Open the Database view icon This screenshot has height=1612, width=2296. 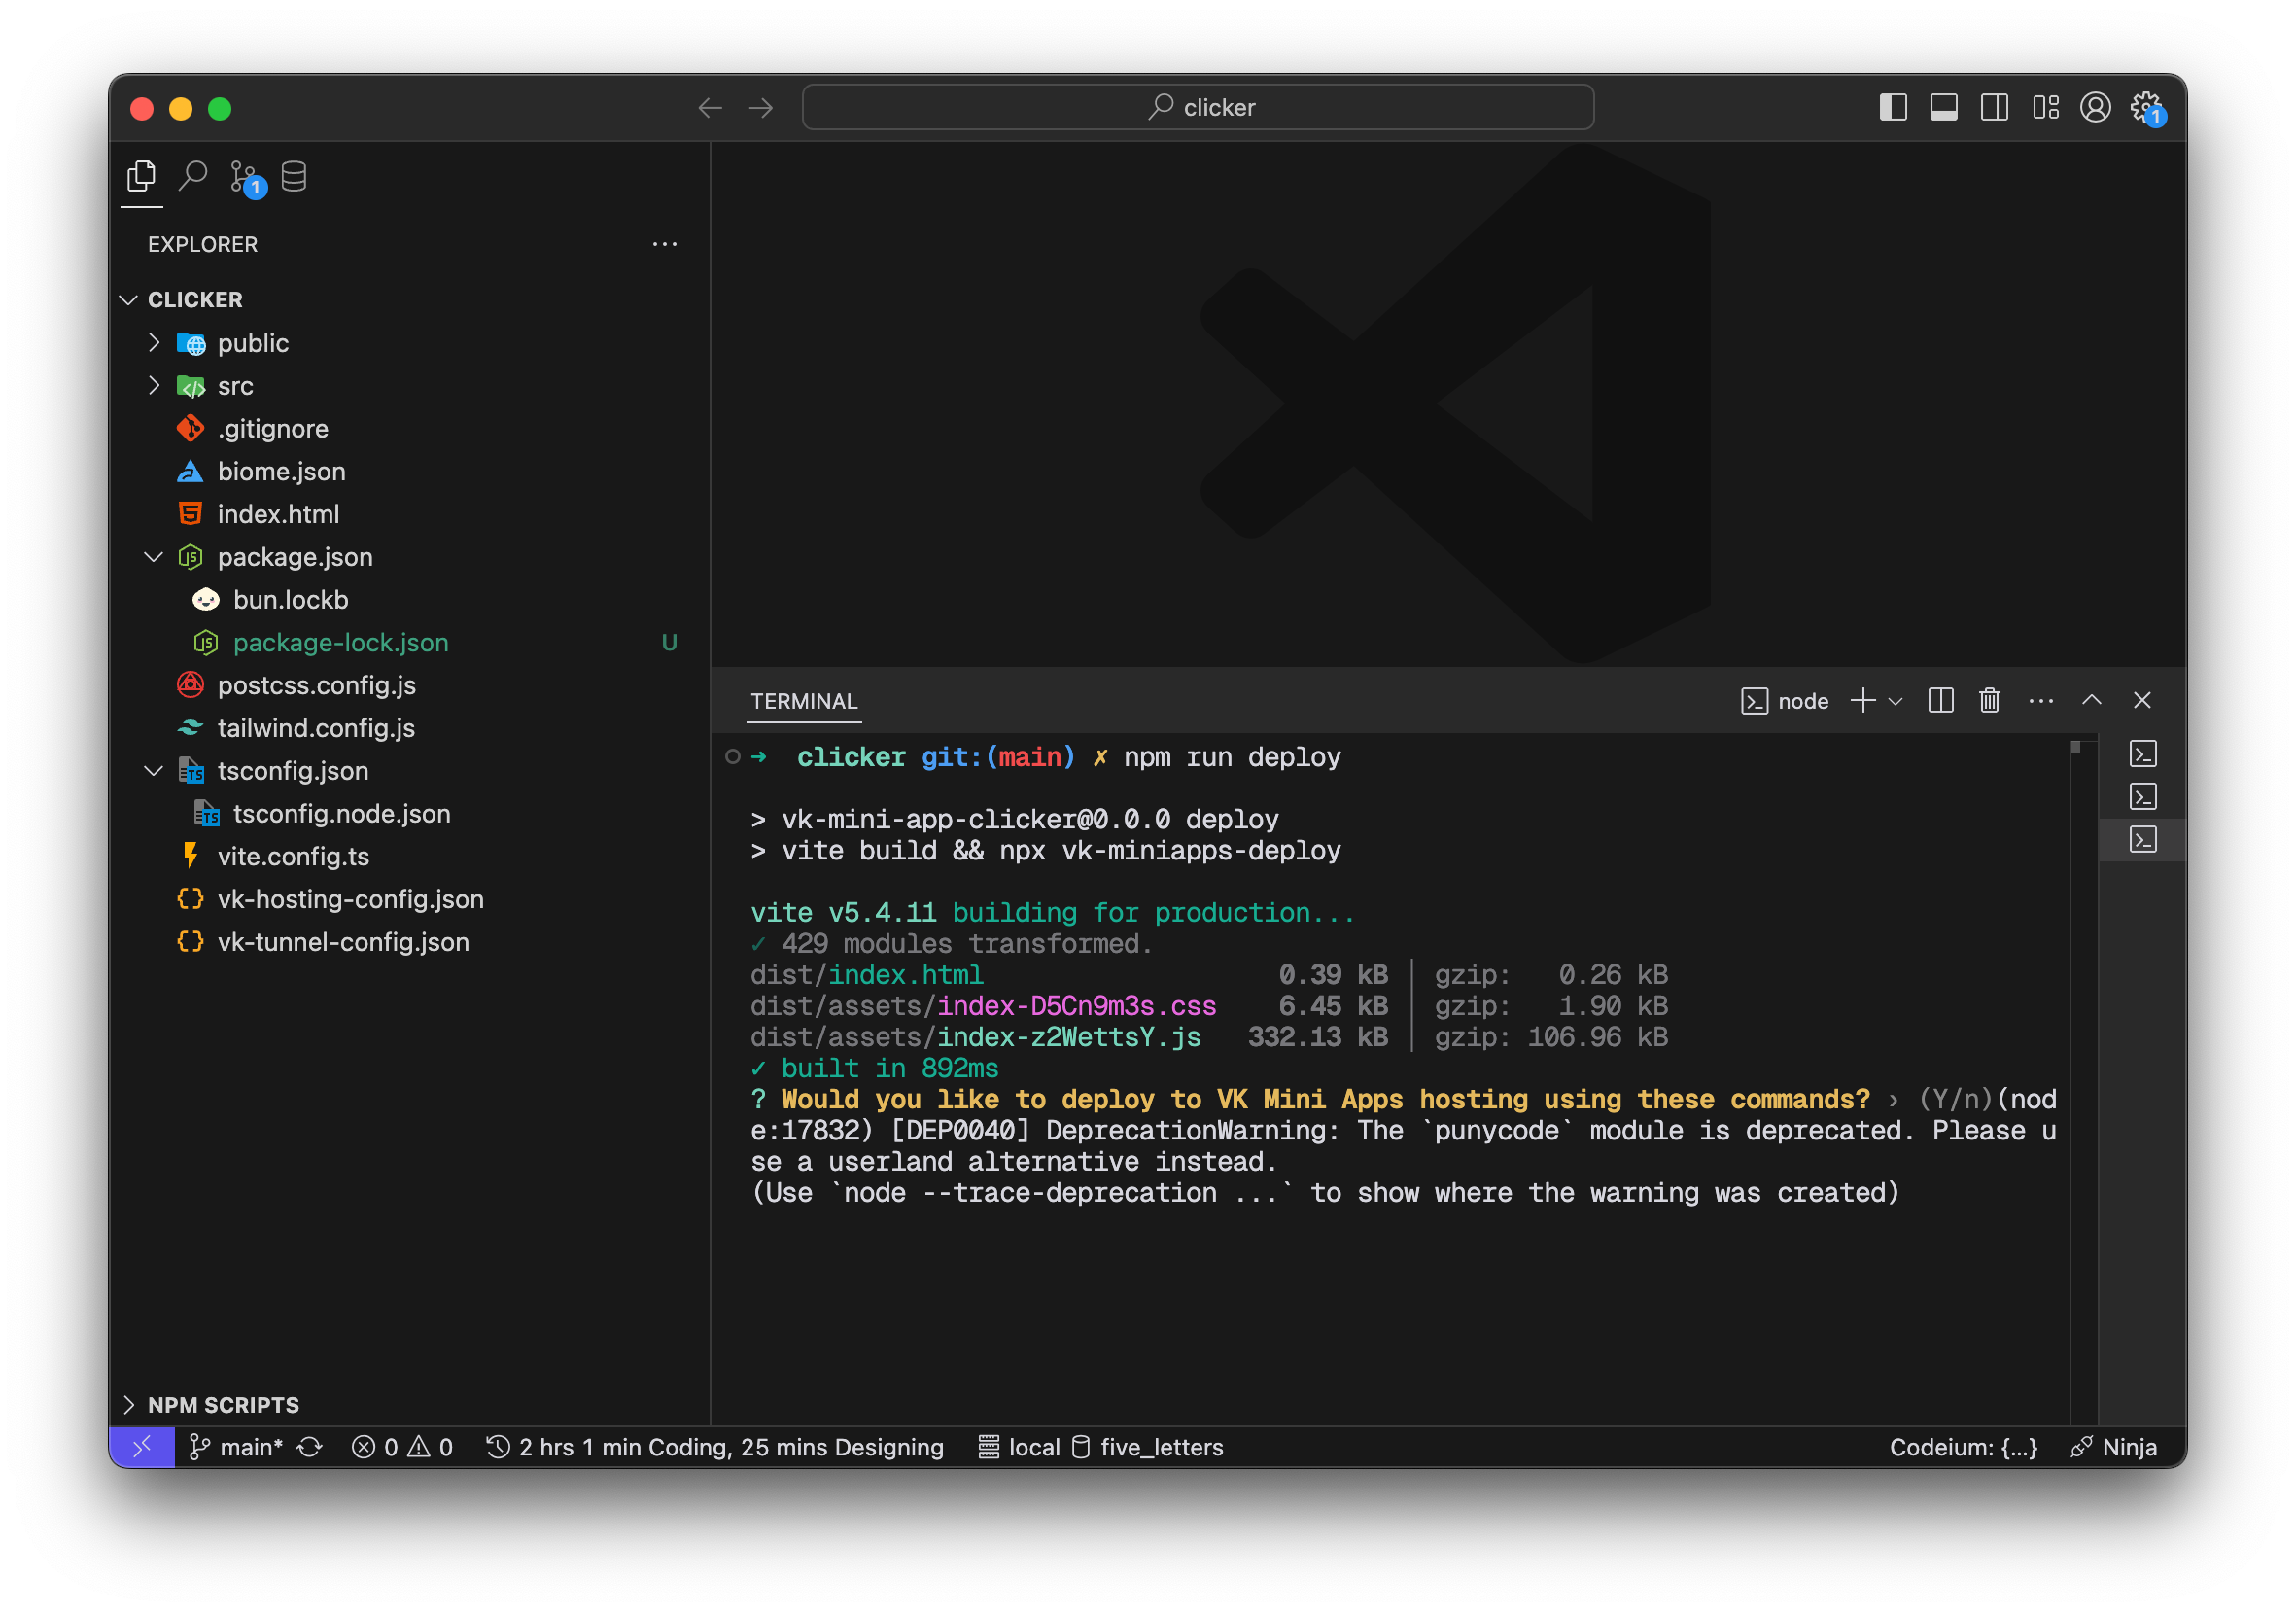(x=294, y=177)
